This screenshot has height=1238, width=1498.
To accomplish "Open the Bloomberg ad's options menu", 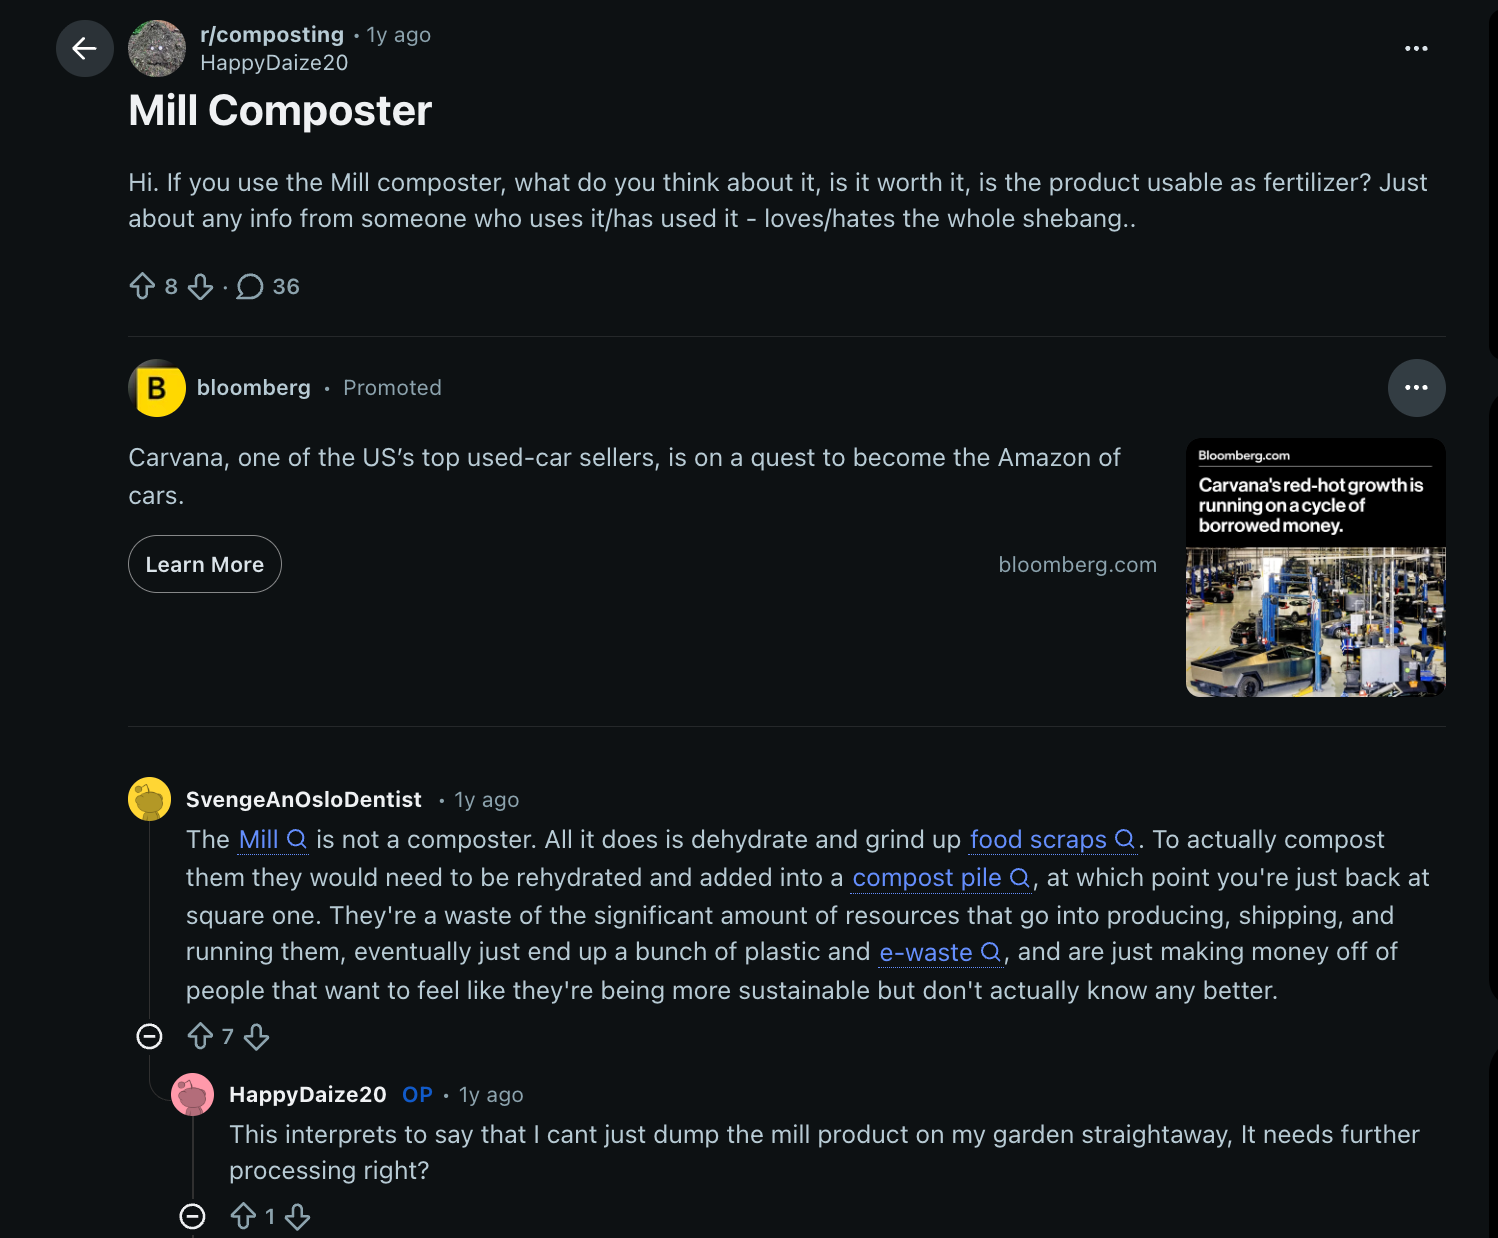I will pyautogui.click(x=1416, y=388).
